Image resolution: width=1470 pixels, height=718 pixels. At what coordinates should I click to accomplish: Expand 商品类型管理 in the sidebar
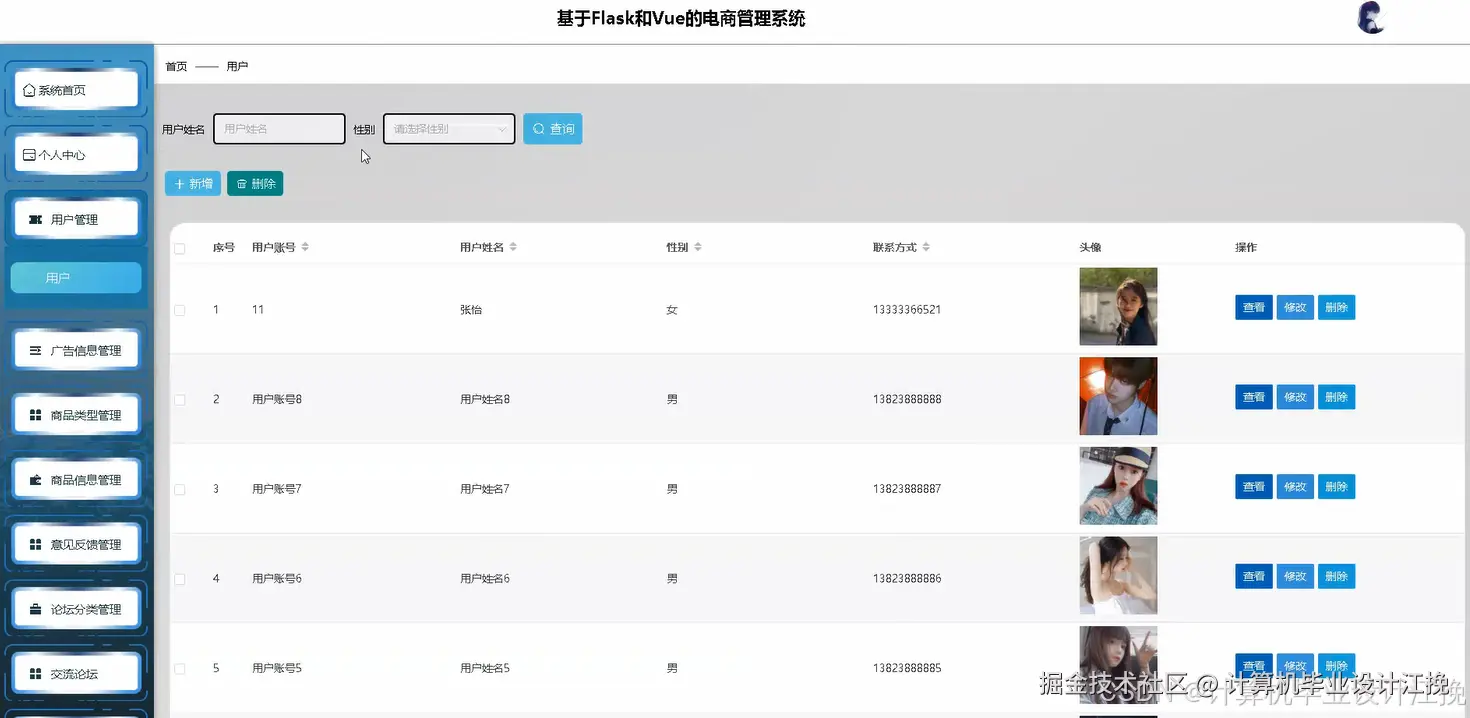[76, 415]
